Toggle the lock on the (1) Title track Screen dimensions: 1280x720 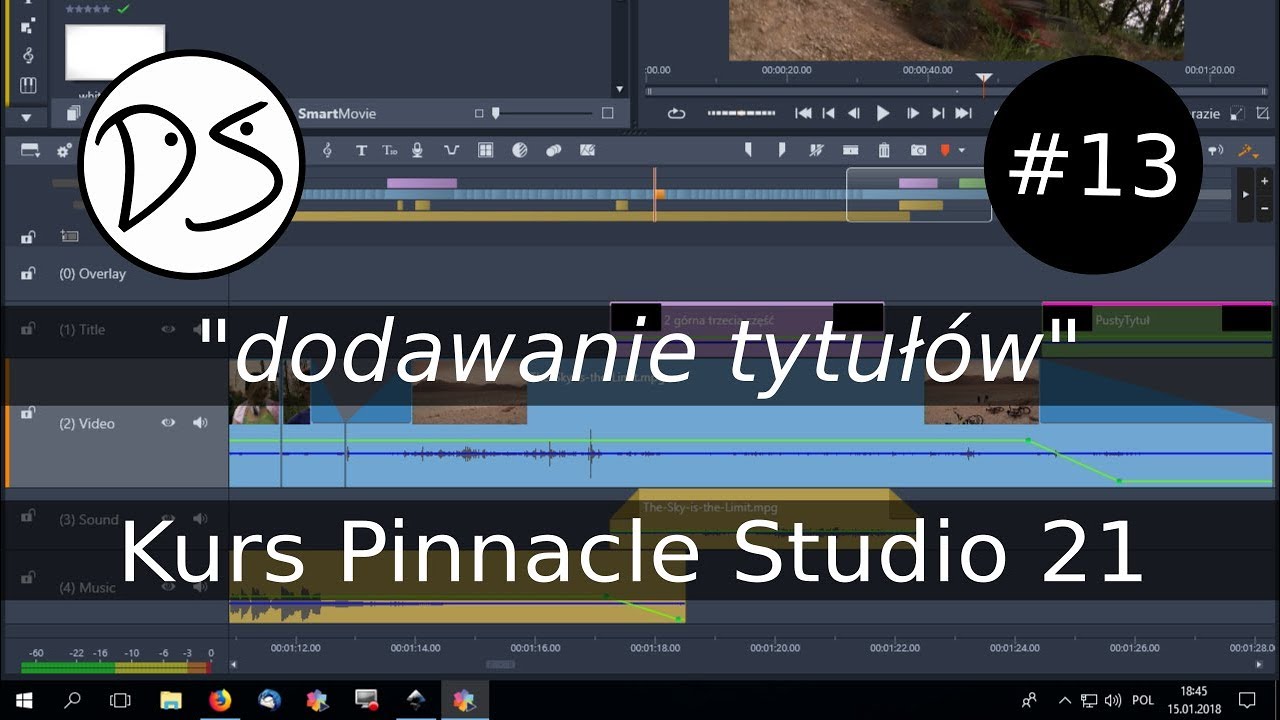tap(28, 328)
